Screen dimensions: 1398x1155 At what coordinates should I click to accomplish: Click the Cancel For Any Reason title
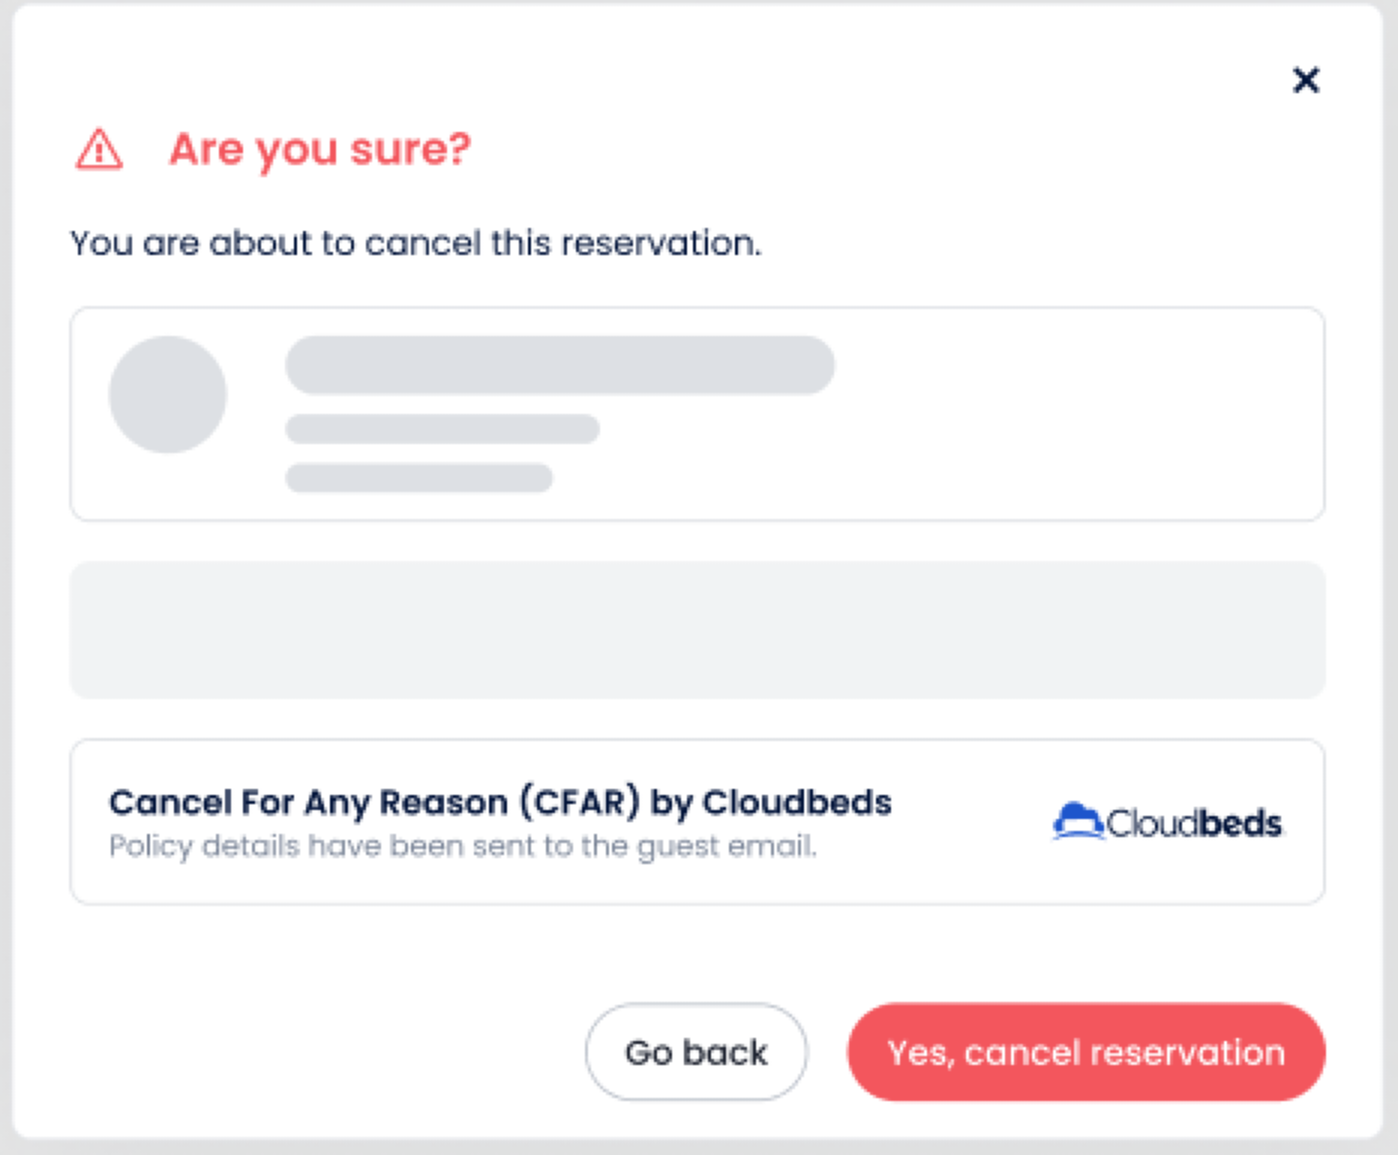pyautogui.click(x=310, y=802)
